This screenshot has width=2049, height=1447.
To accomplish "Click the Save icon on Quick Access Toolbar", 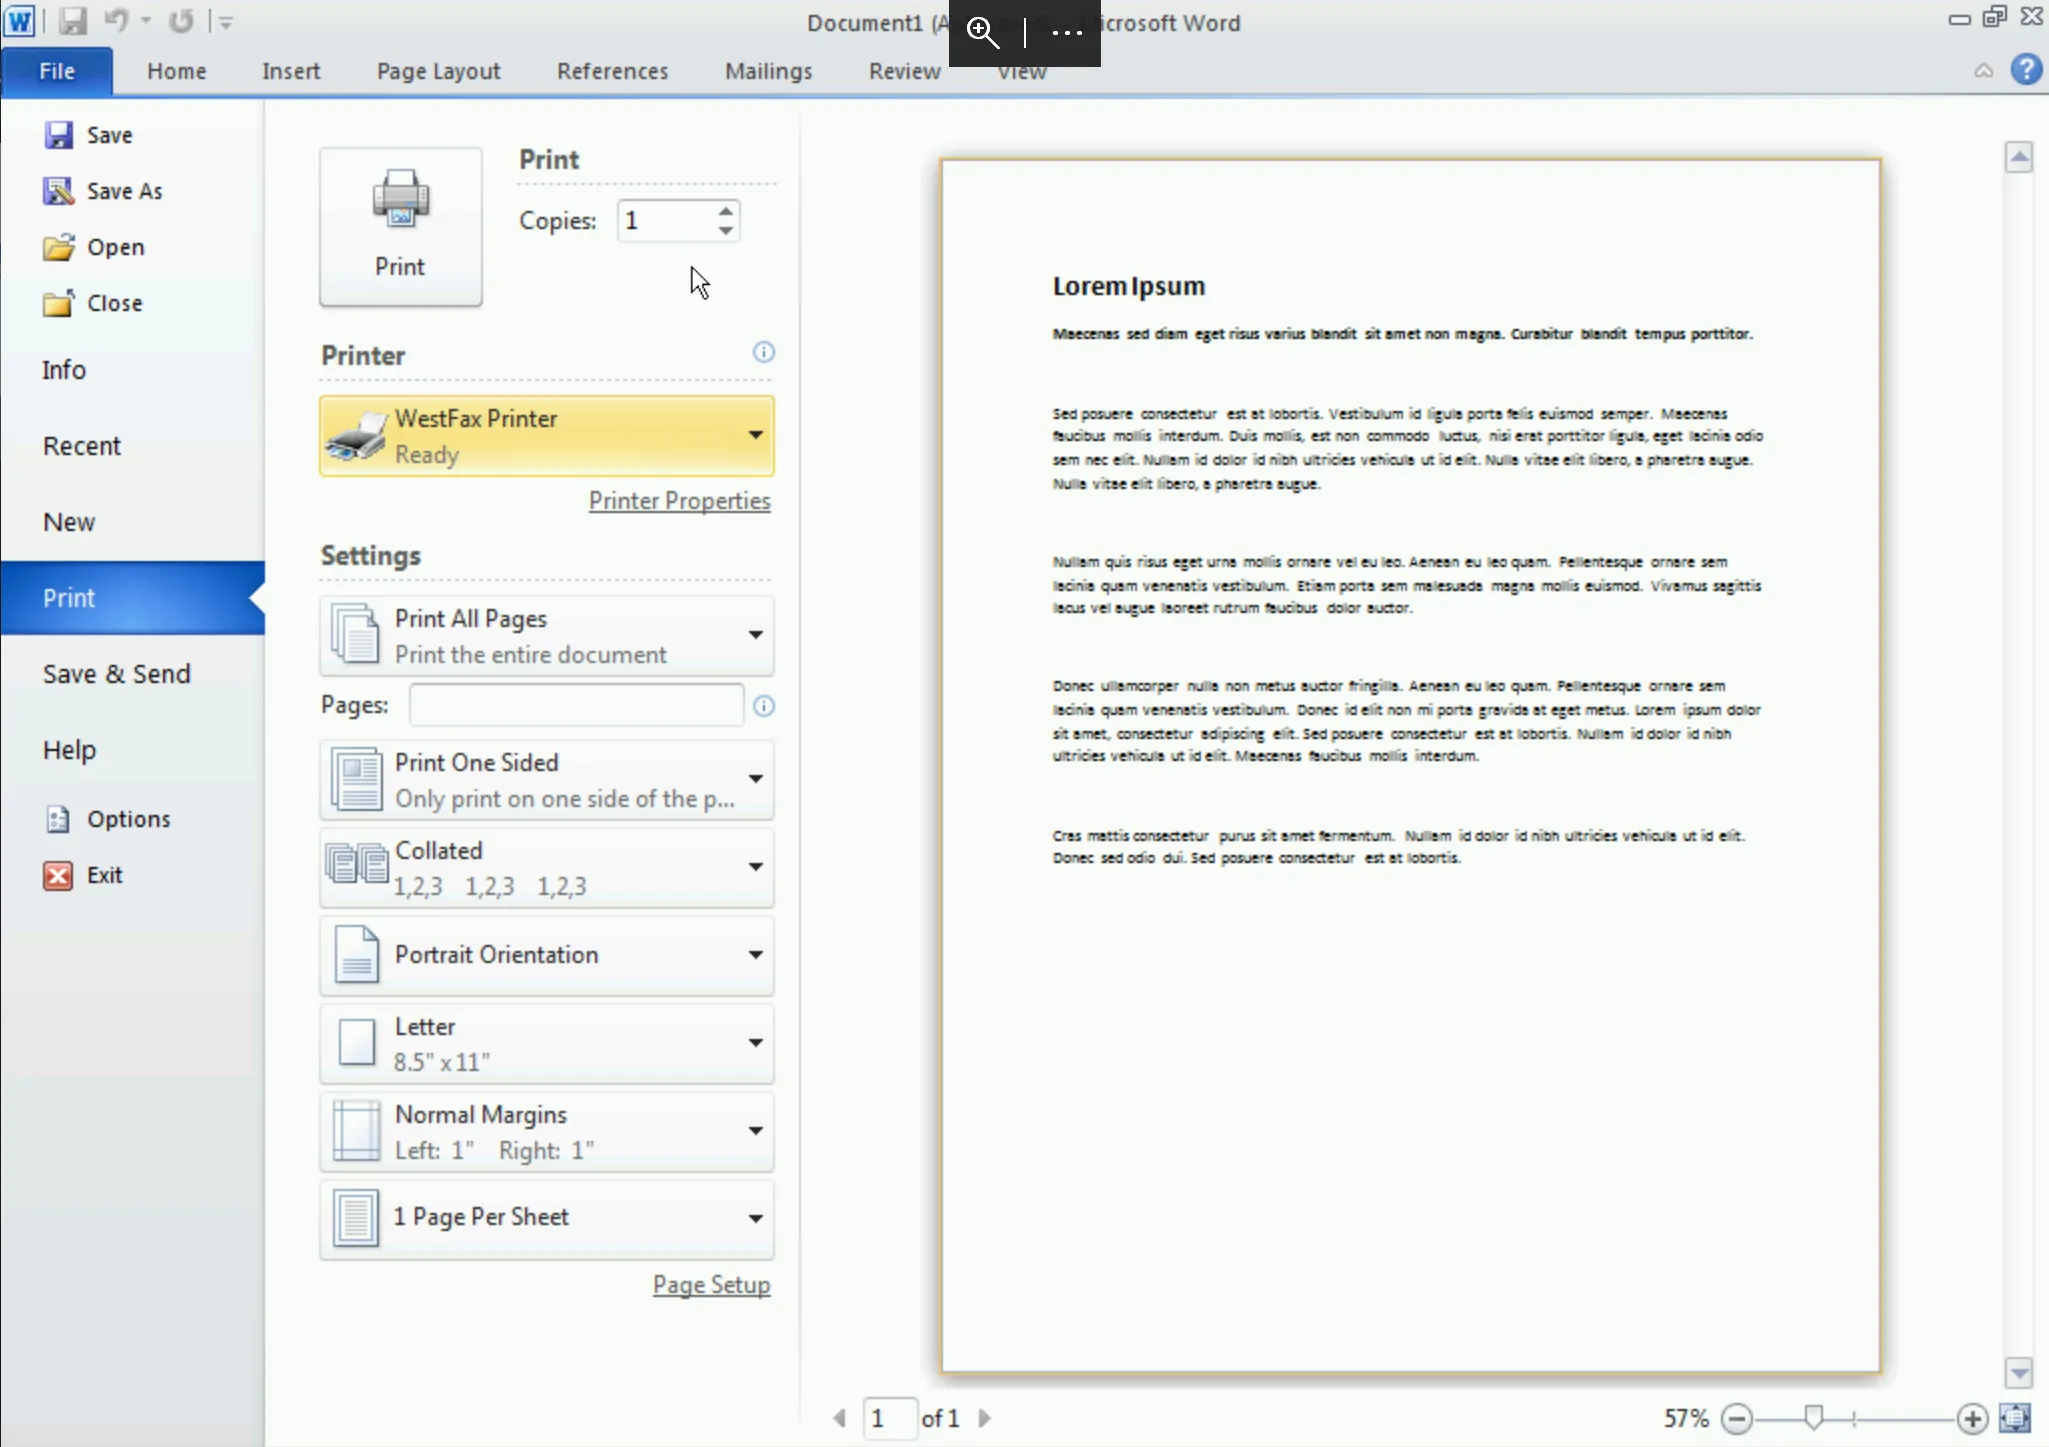I will coord(72,20).
